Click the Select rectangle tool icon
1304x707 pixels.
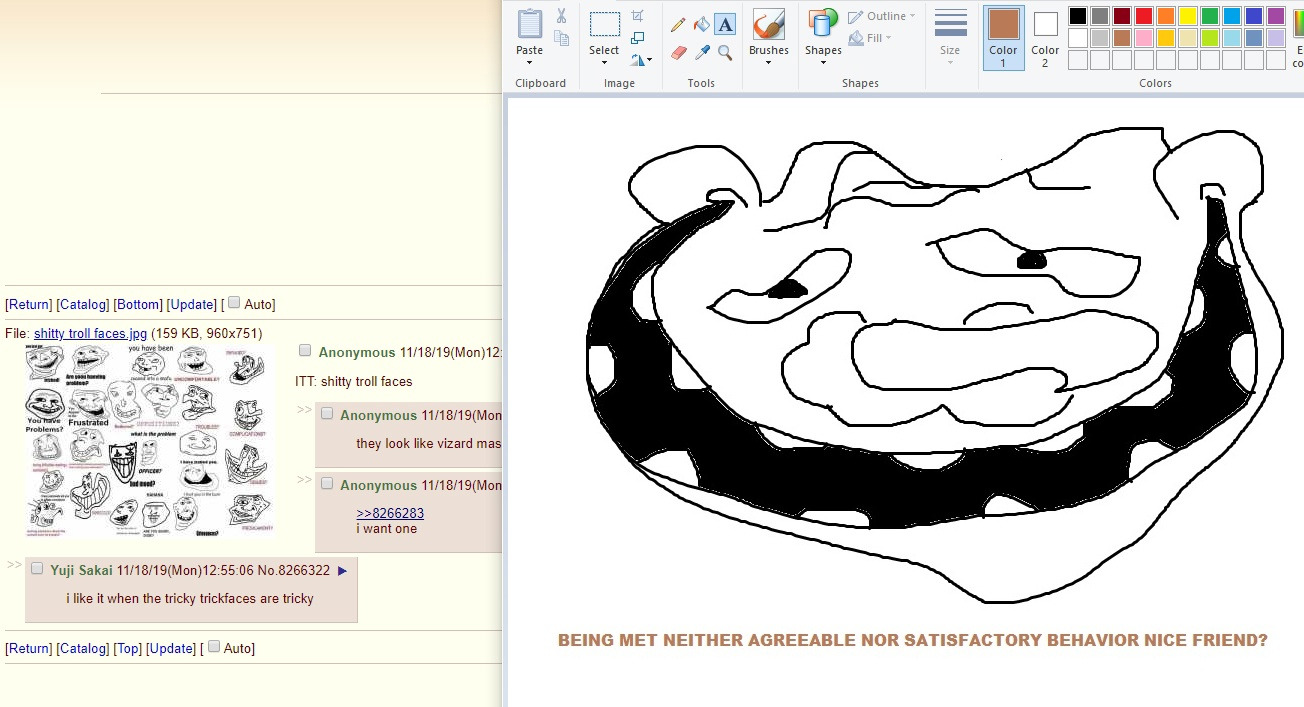604,24
